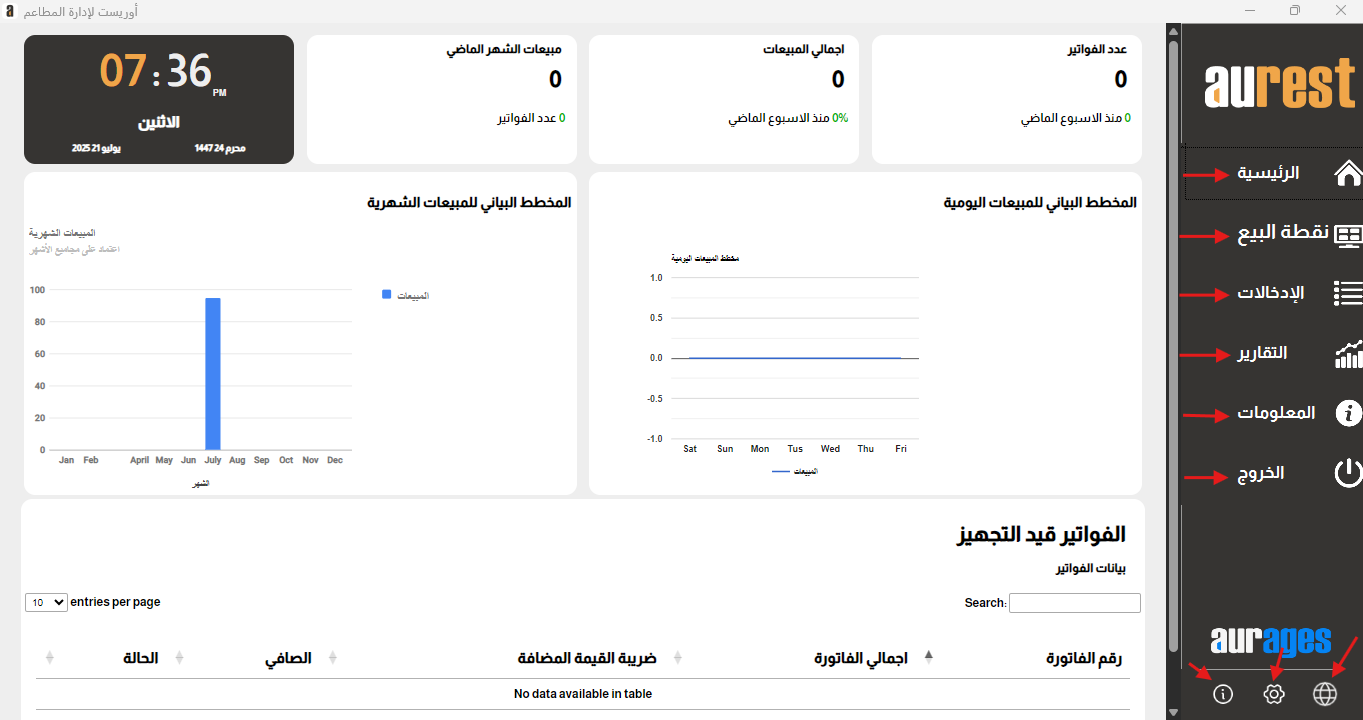Viewport: 1363px width, 720px height.
Task: Click the about info icon at sidebar bottom
Action: 1222,694
